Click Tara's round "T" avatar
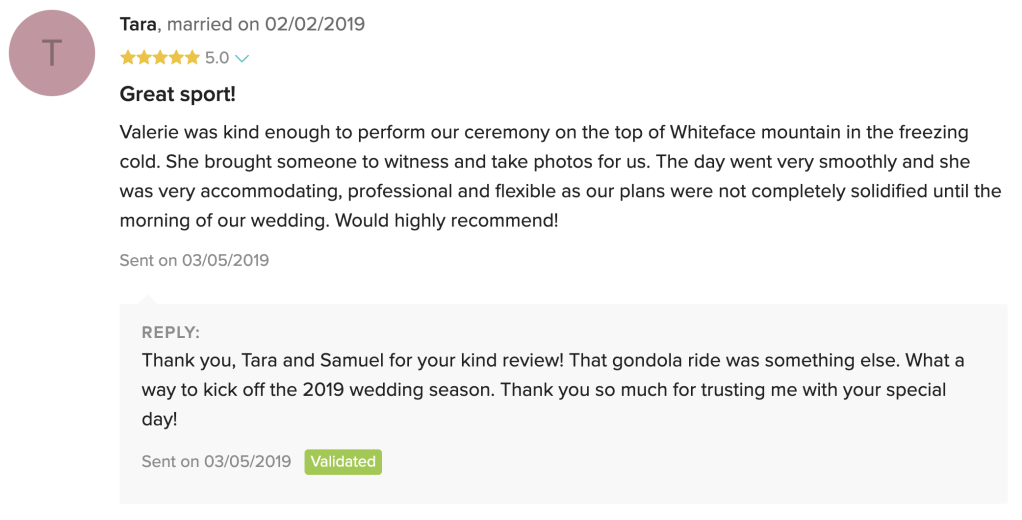Image resolution: width=1022 pixels, height=520 pixels. 52,53
